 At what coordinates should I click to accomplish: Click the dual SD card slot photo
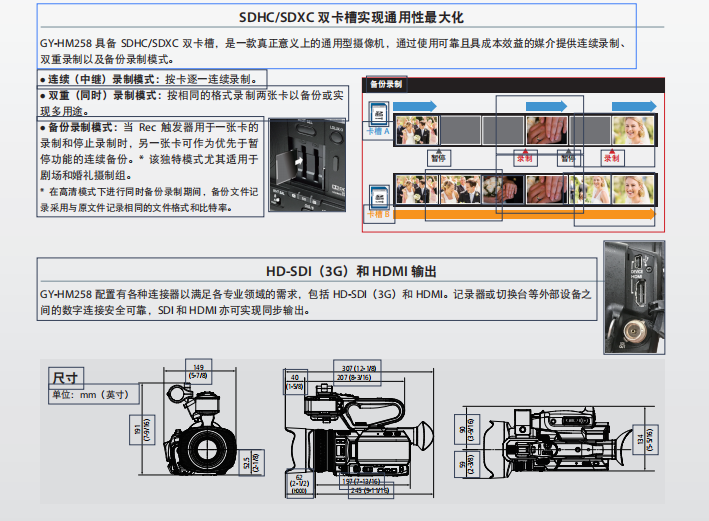click(307, 165)
